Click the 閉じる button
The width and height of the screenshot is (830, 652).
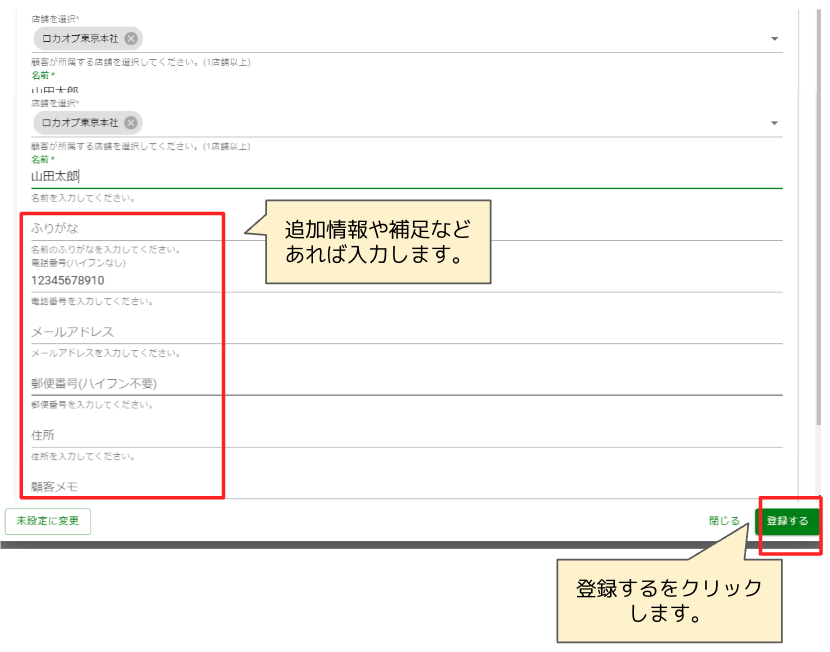click(724, 521)
